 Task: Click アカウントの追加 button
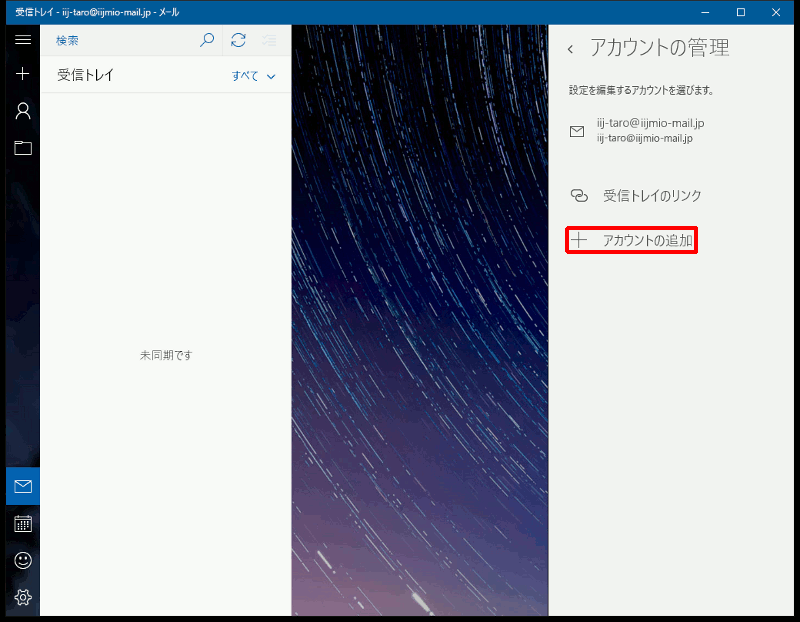tap(632, 240)
